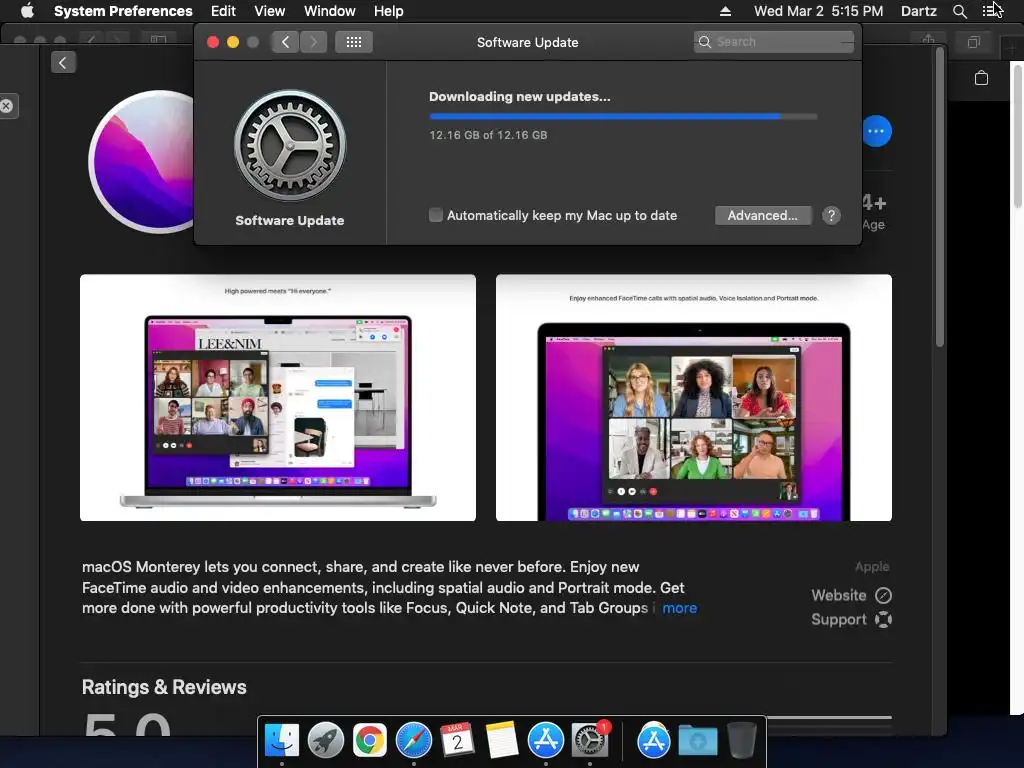Open the second App Store icon in Dock
1024x768 pixels.
tap(653, 741)
